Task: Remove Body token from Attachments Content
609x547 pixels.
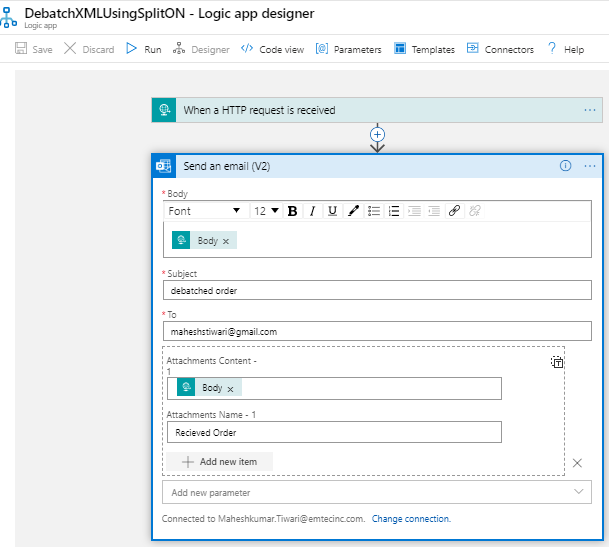Action: tap(231, 389)
